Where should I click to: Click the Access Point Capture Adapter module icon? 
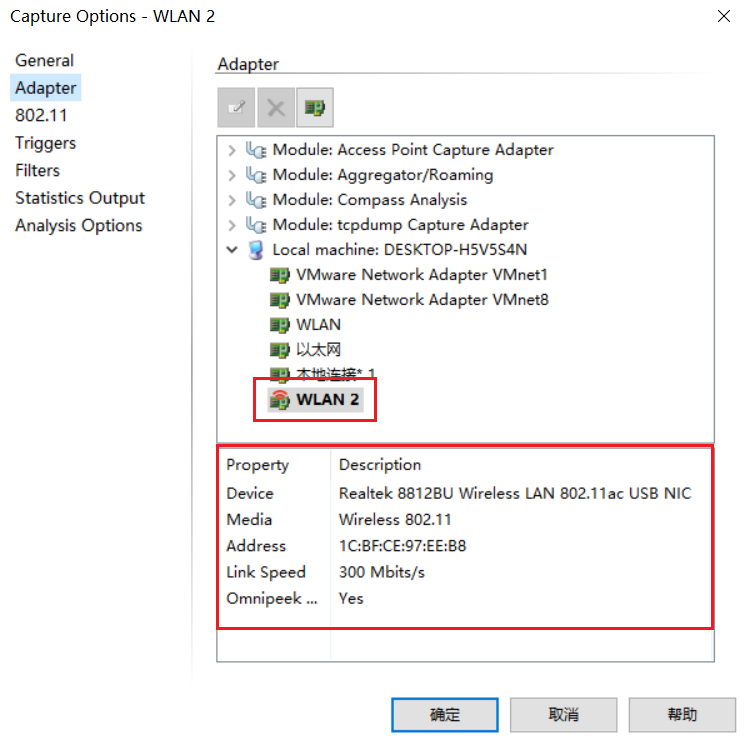pyautogui.click(x=256, y=150)
